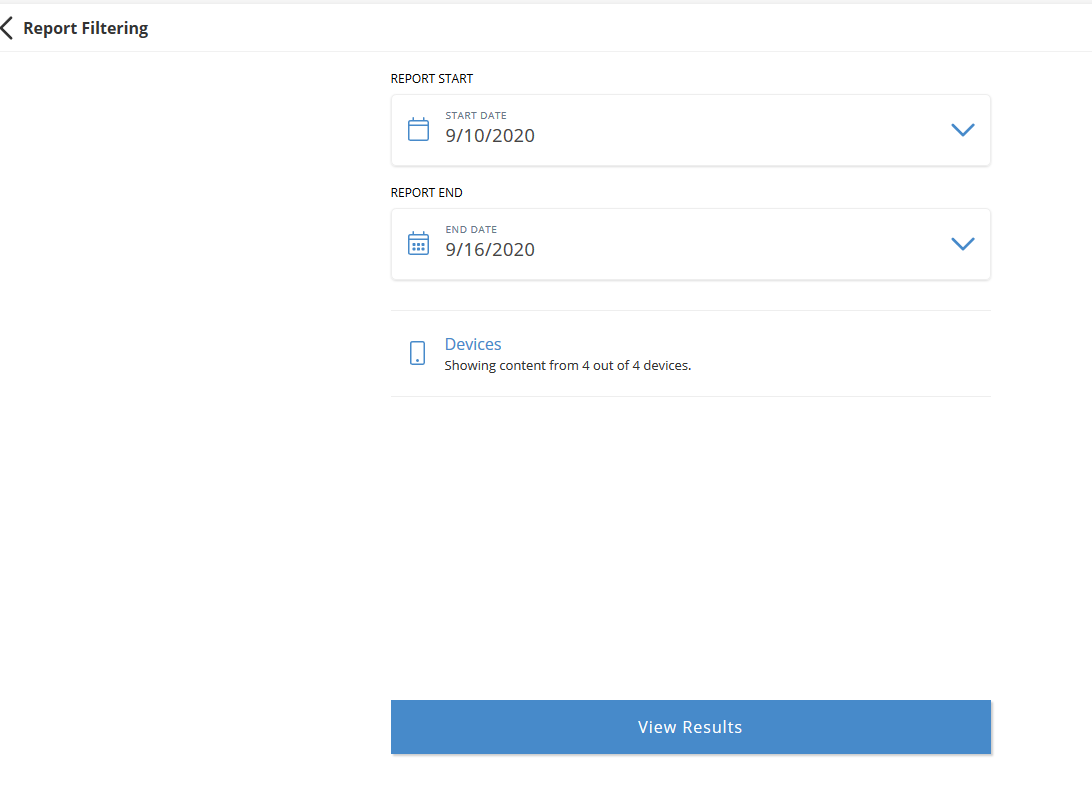Viewport: 1092px width, 791px height.
Task: Go back using the left arrow icon
Action: (x=7, y=29)
